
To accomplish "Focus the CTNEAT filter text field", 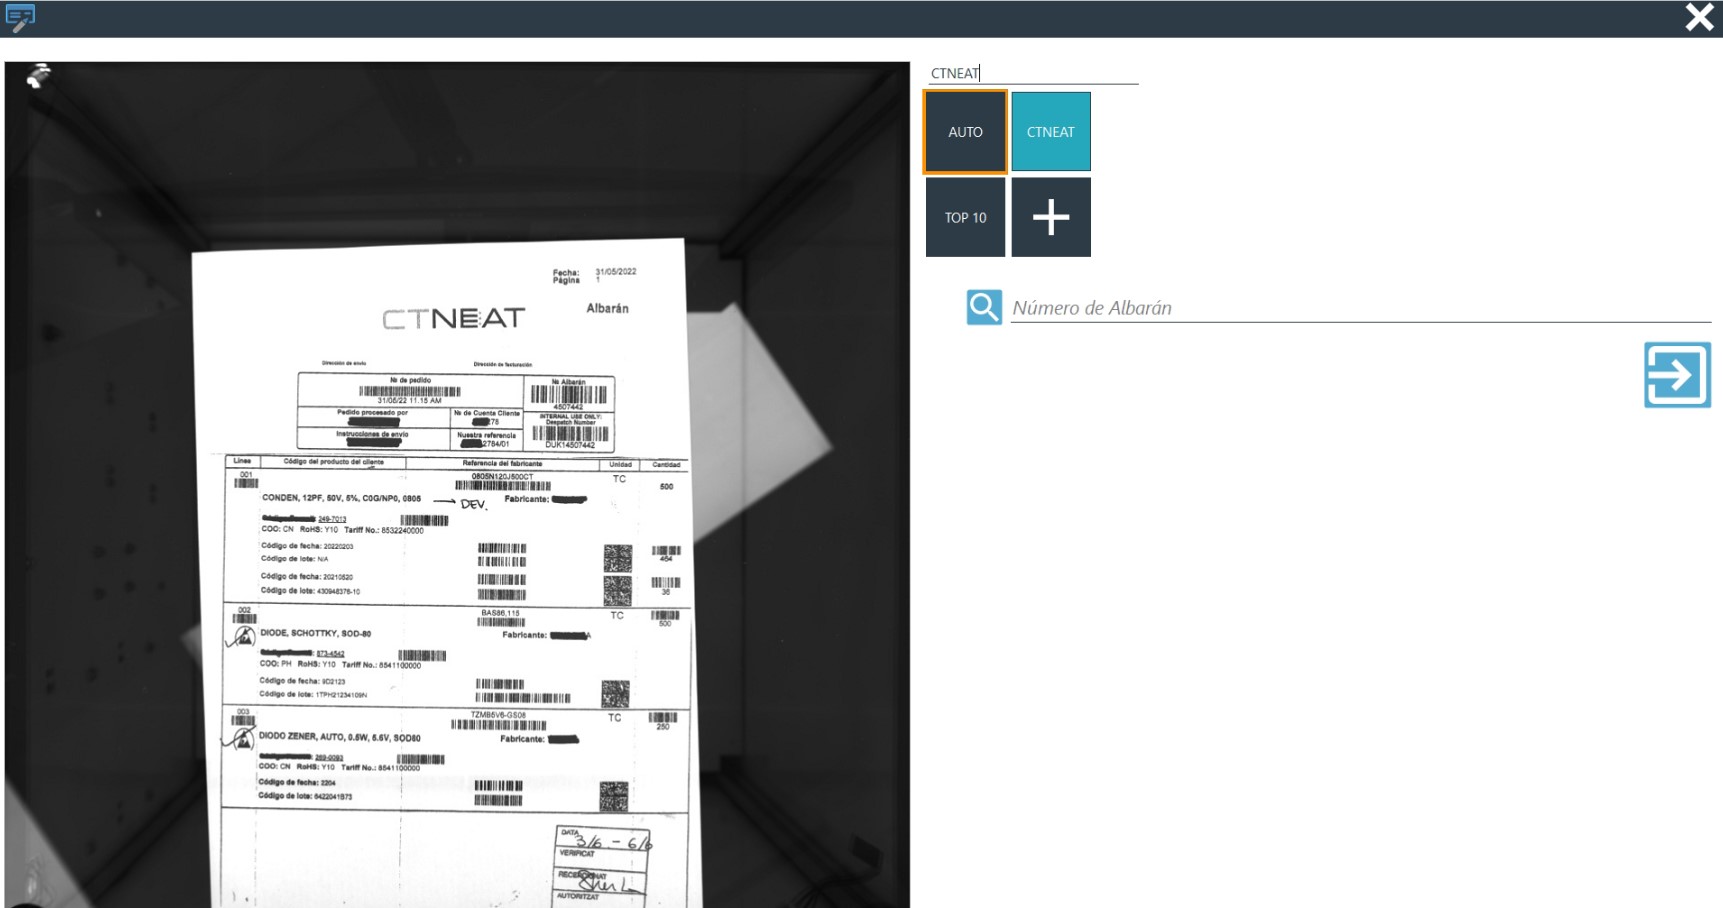I will (x=1032, y=73).
